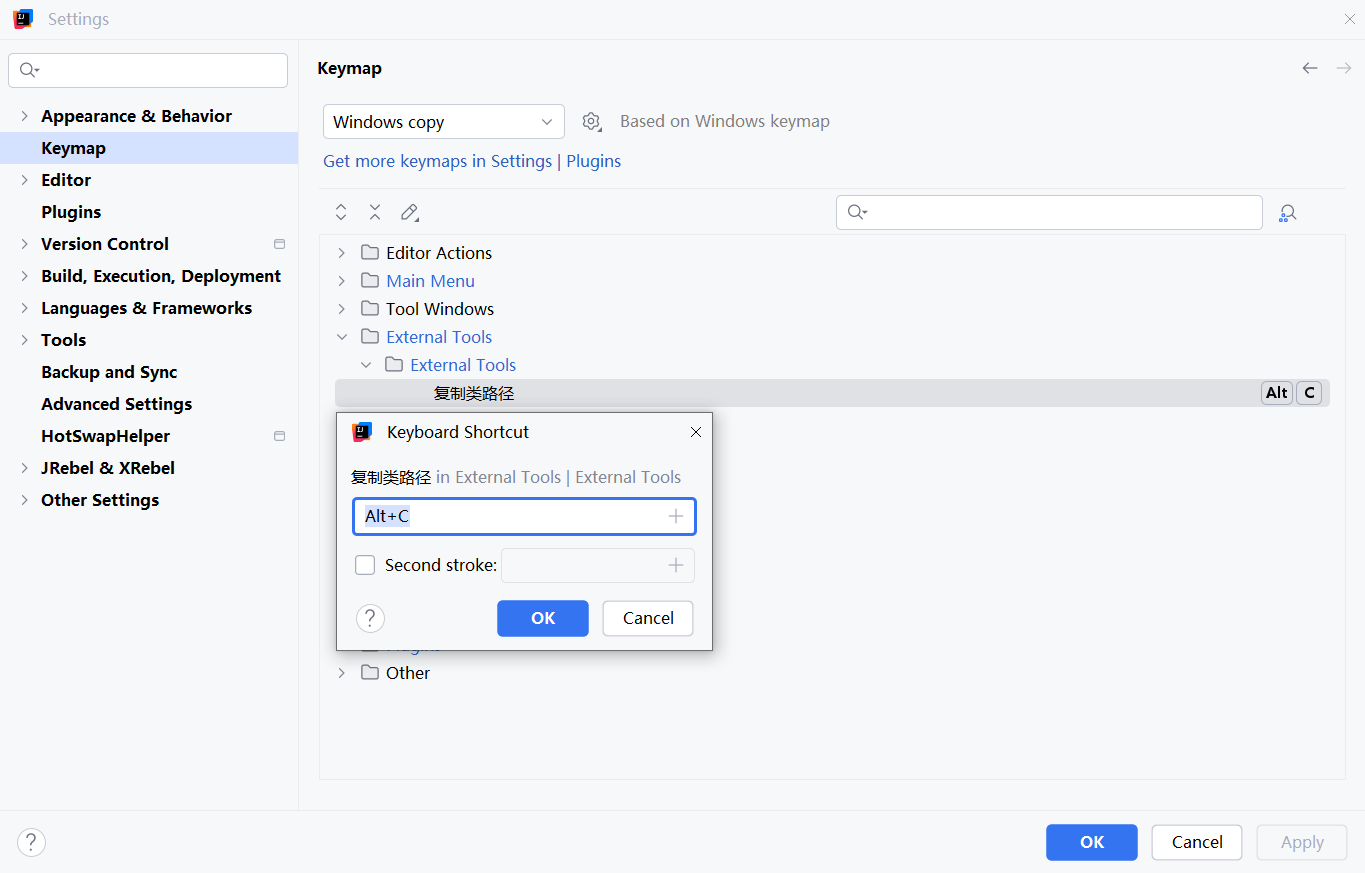Select Plugins in the settings sidebar
The height and width of the screenshot is (873, 1365).
coord(71,212)
